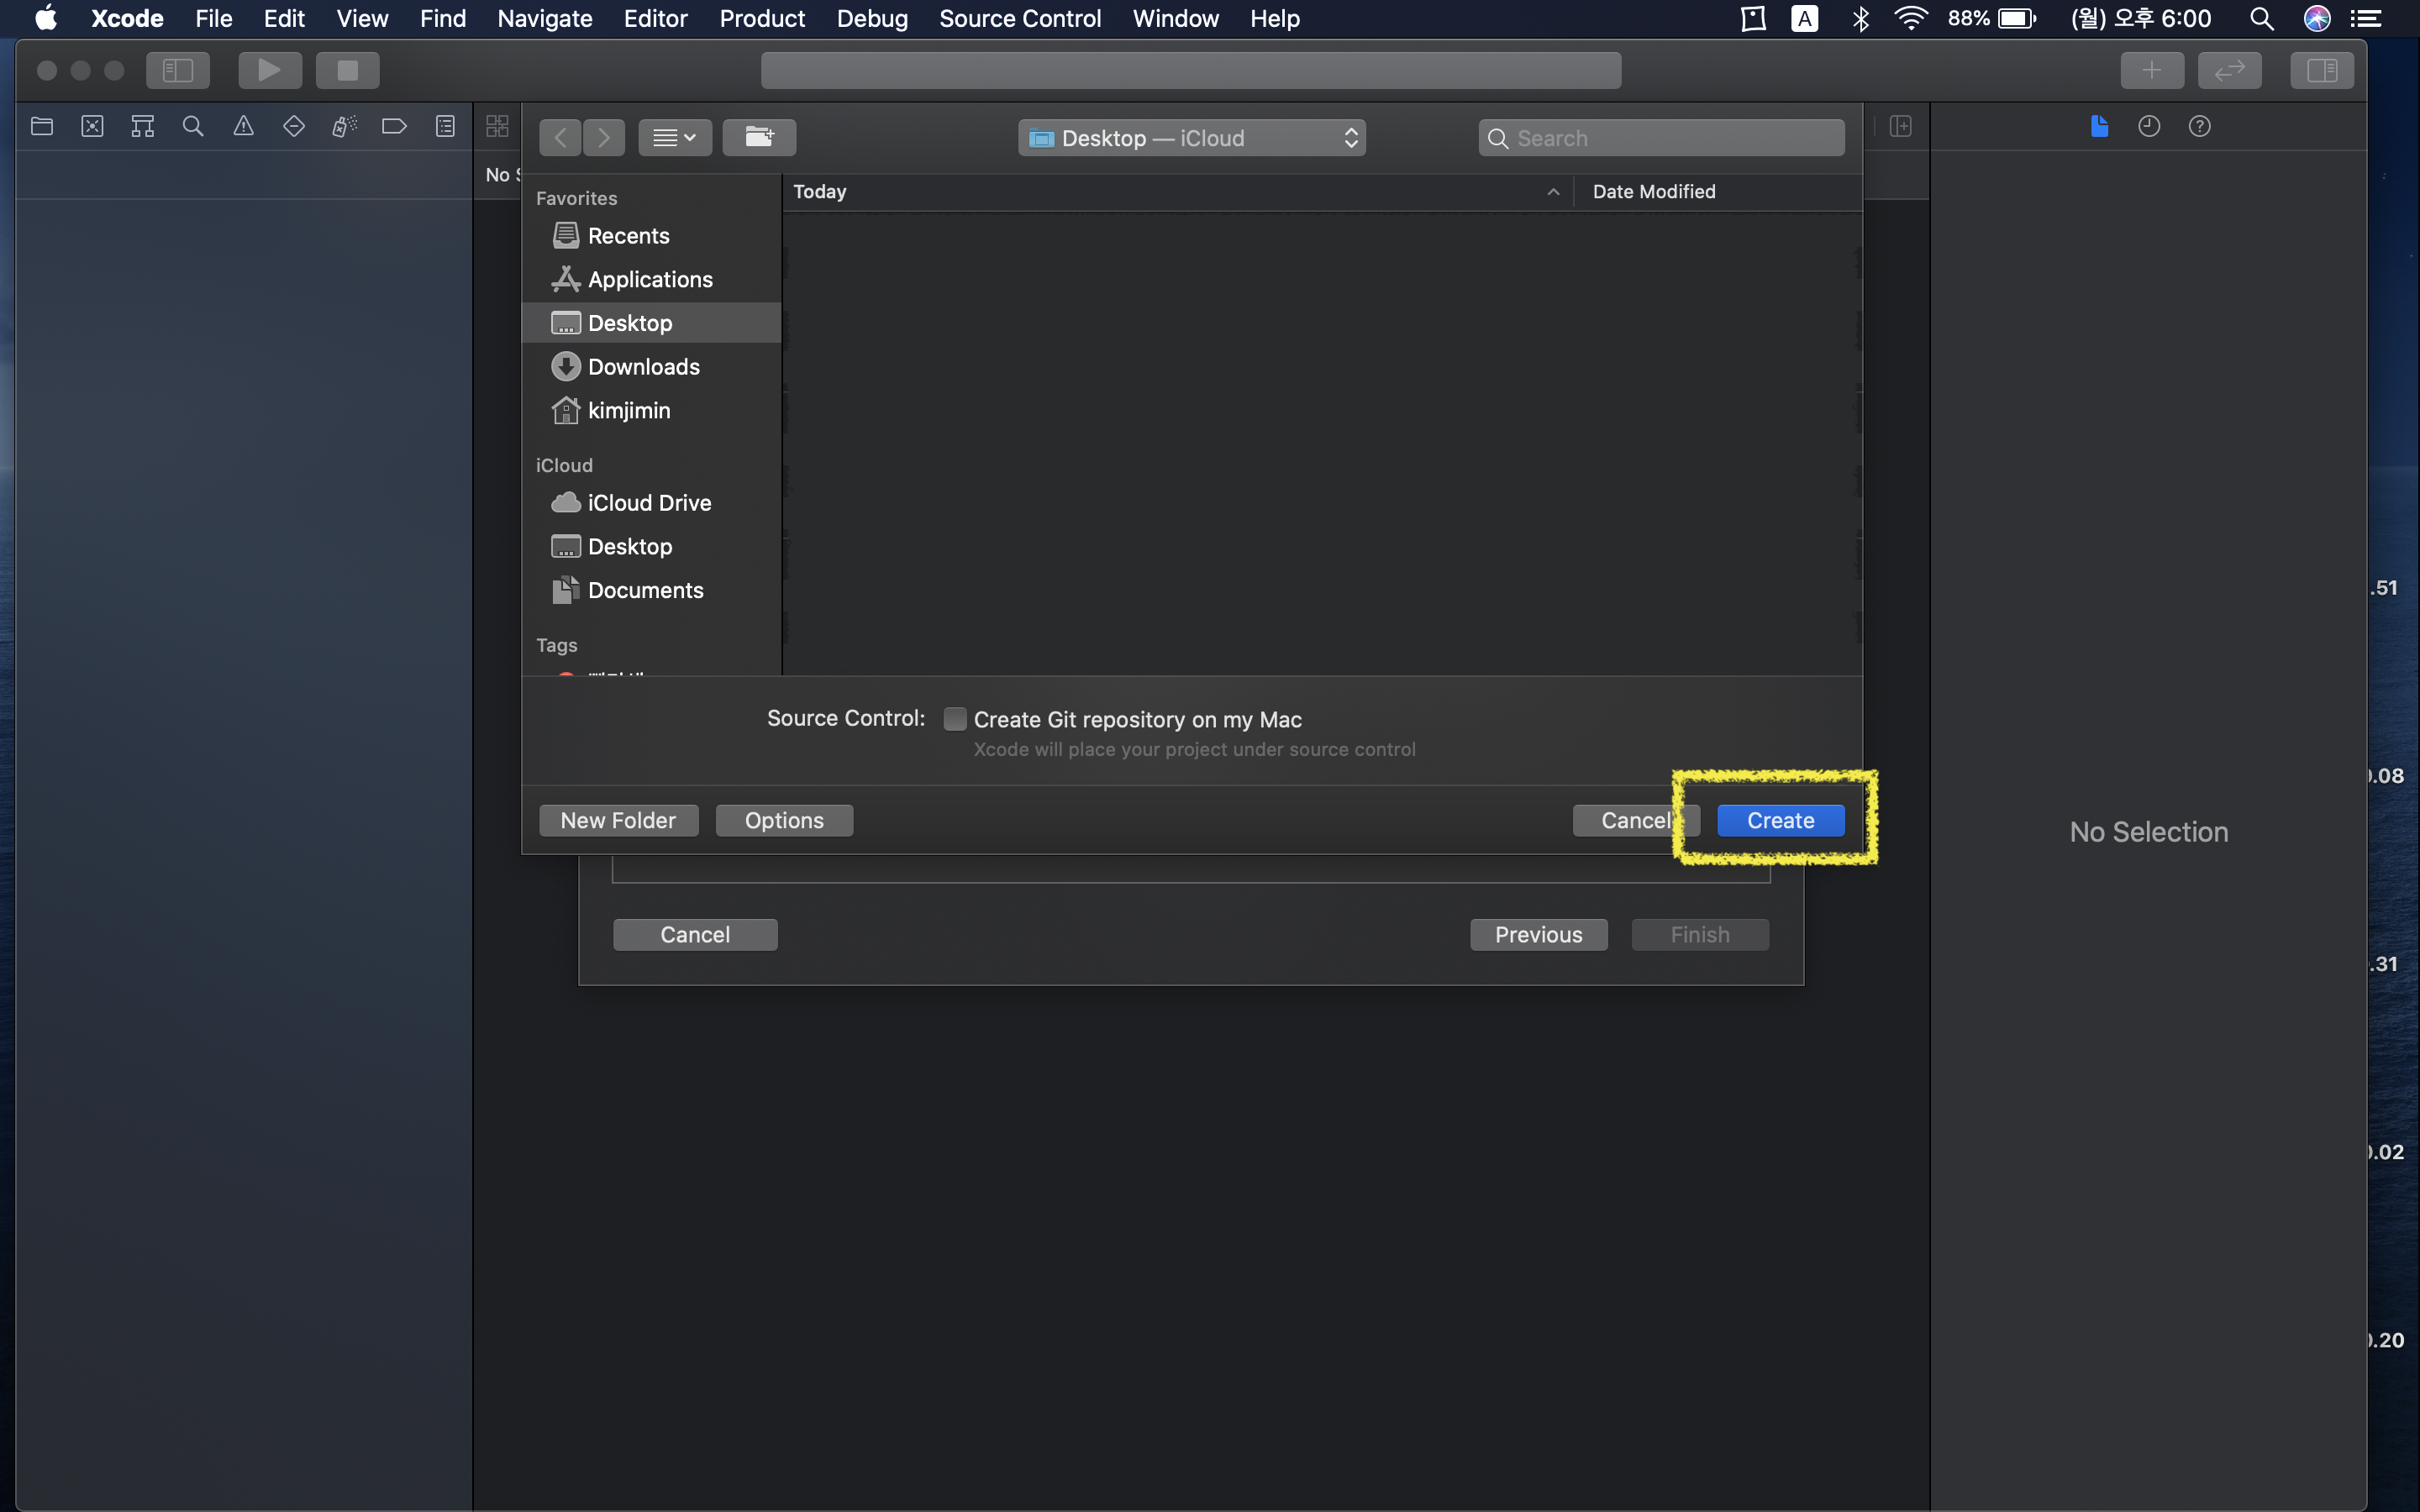Open the Xcode menu

127,18
